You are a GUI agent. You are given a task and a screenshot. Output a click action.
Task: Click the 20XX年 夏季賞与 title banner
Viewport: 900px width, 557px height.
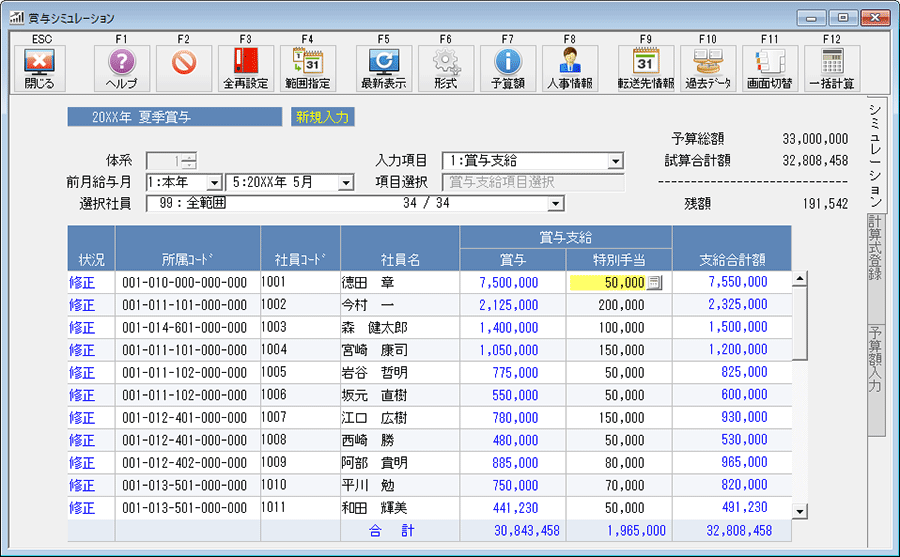(174, 117)
